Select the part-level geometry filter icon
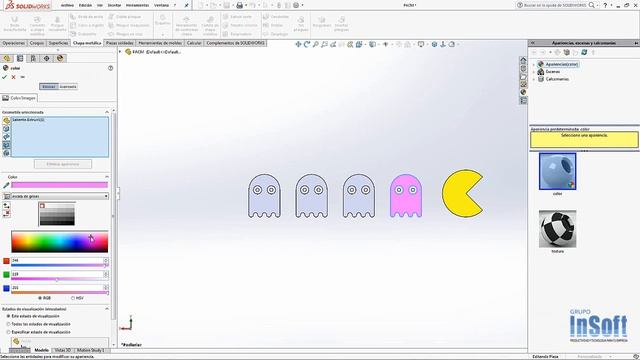 6,120
